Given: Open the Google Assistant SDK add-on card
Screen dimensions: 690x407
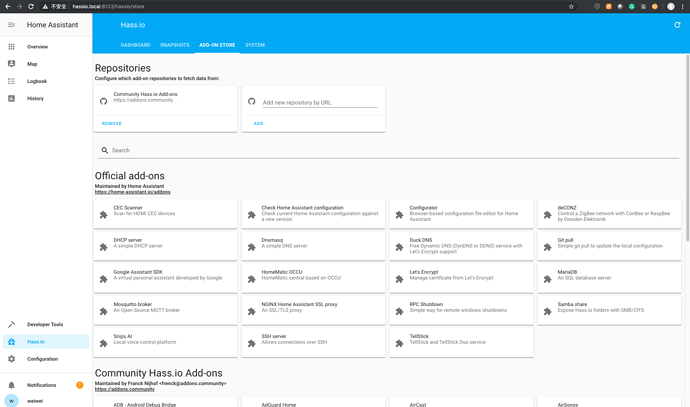Looking at the screenshot, I should (165, 278).
